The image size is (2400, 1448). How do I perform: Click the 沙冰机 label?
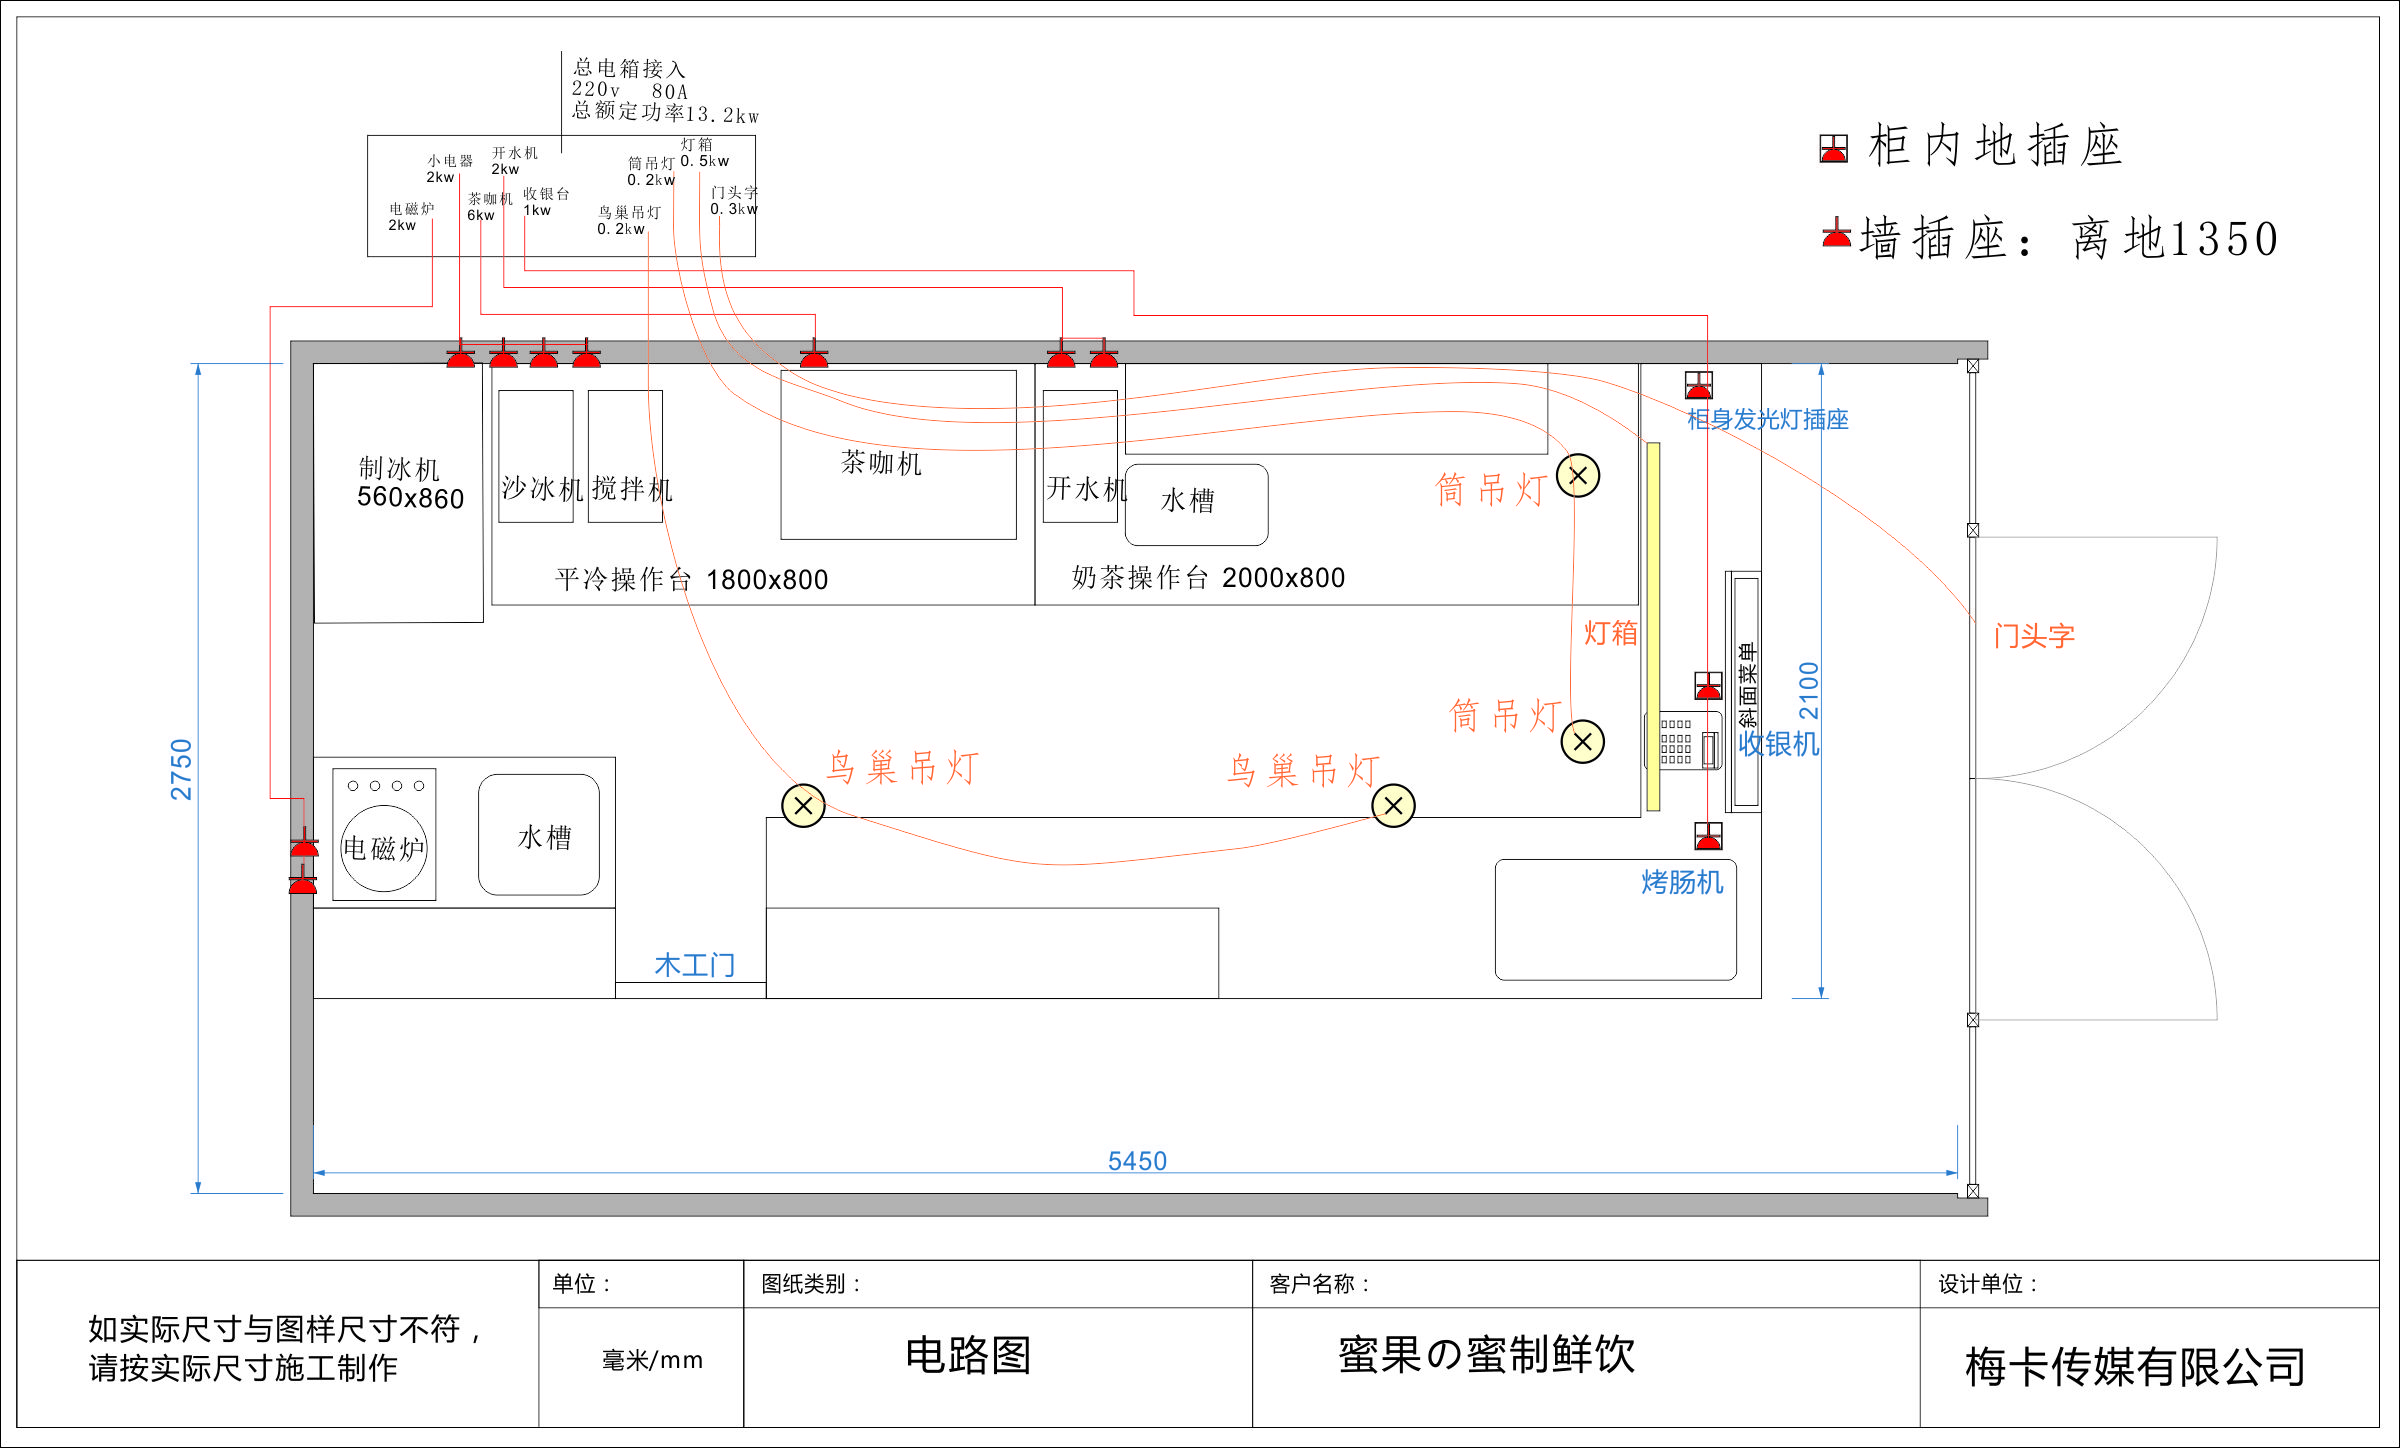[x=542, y=489]
